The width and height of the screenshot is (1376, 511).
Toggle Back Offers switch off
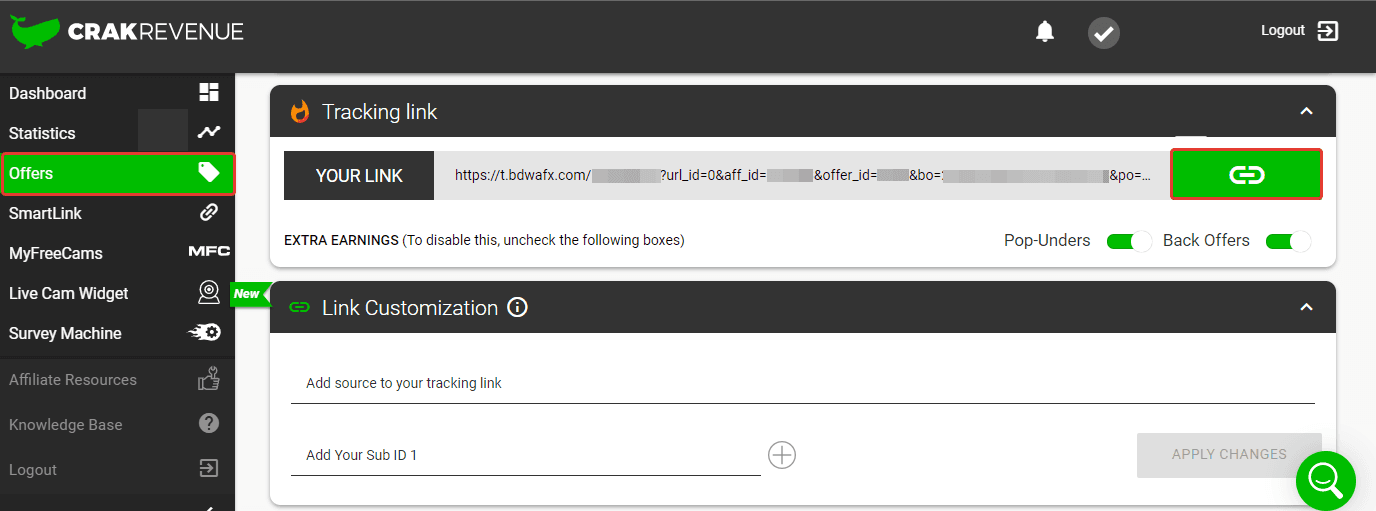point(1288,241)
